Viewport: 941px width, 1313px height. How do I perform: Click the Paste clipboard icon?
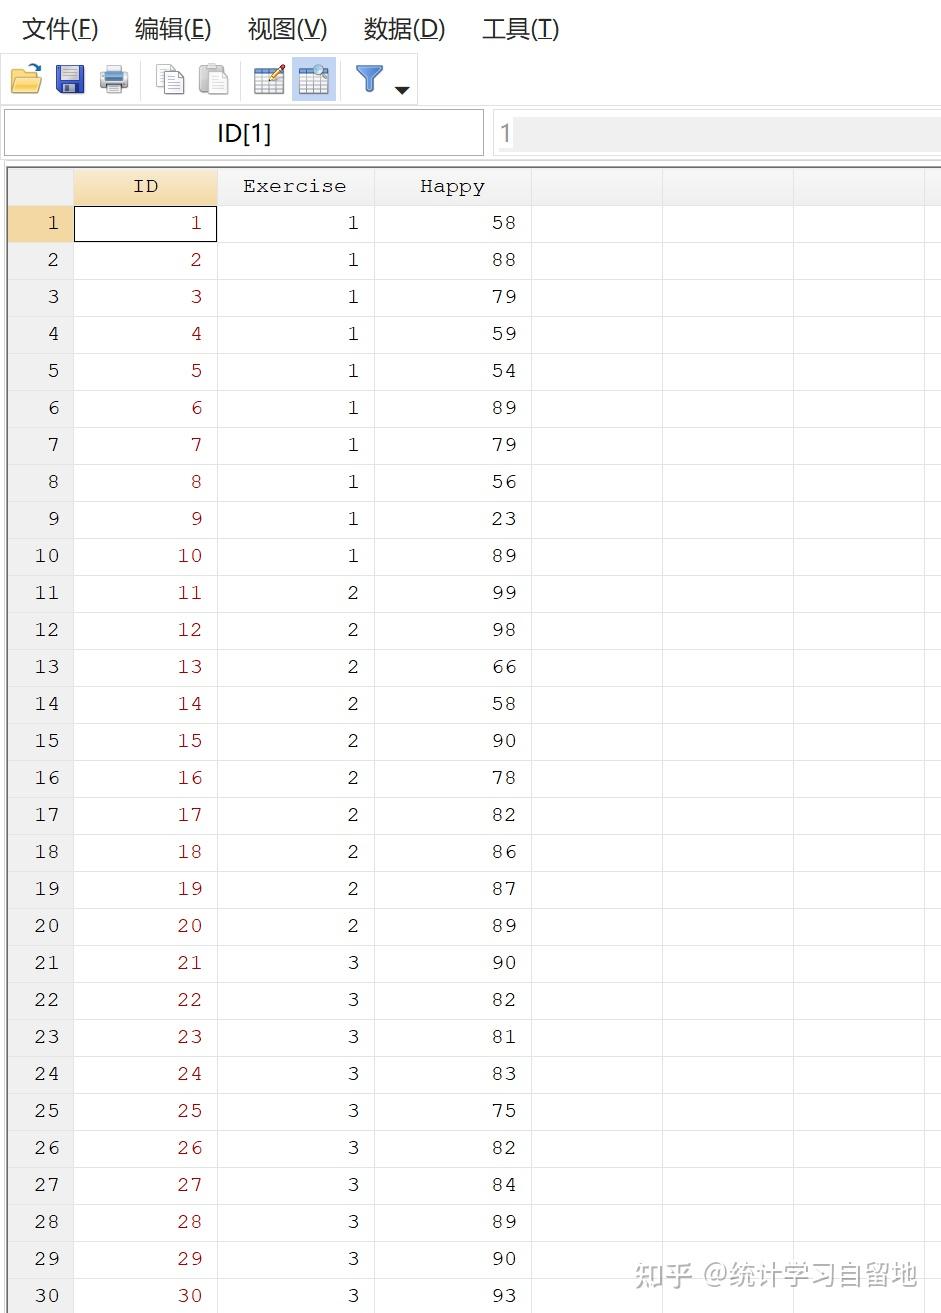[213, 79]
